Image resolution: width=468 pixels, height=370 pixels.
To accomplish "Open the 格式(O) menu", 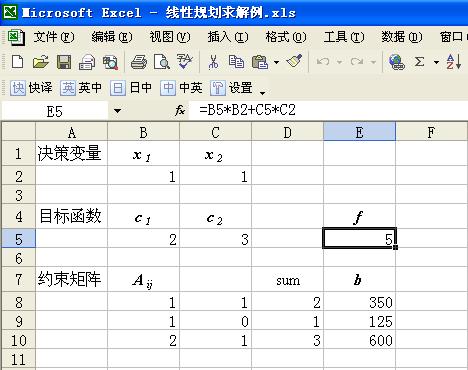I will point(286,37).
